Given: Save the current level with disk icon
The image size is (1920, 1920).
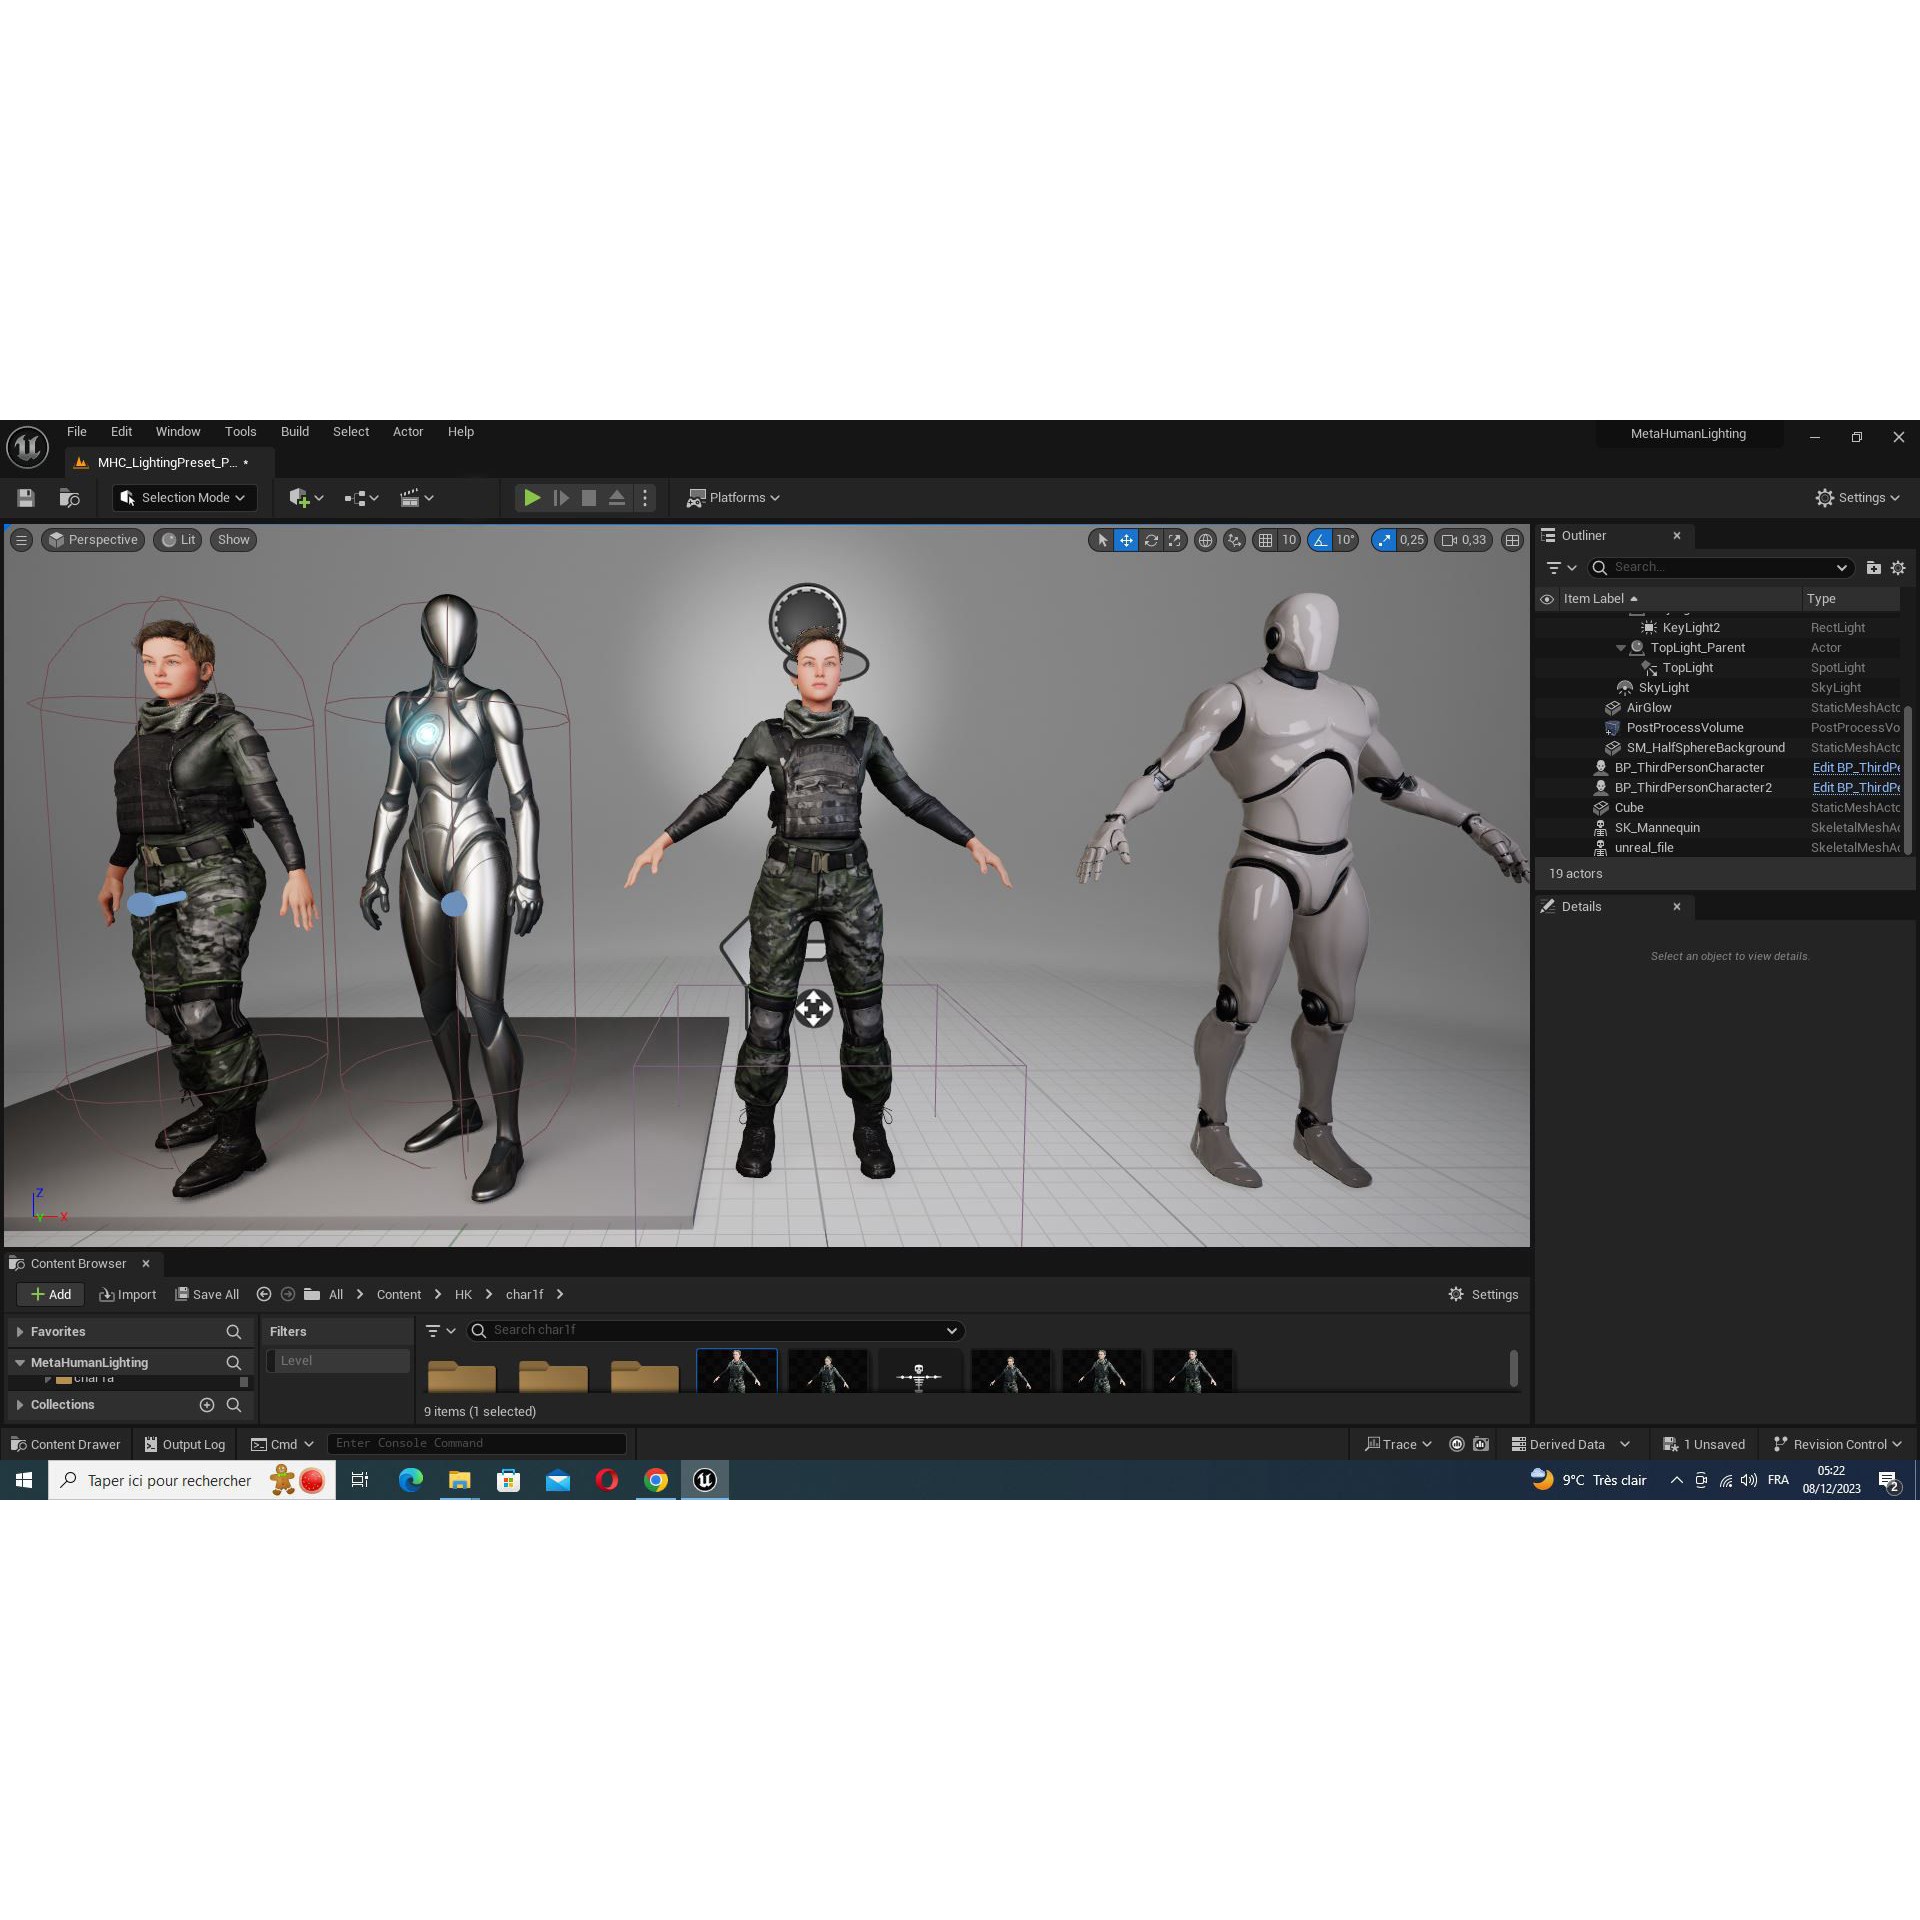Looking at the screenshot, I should coord(26,498).
